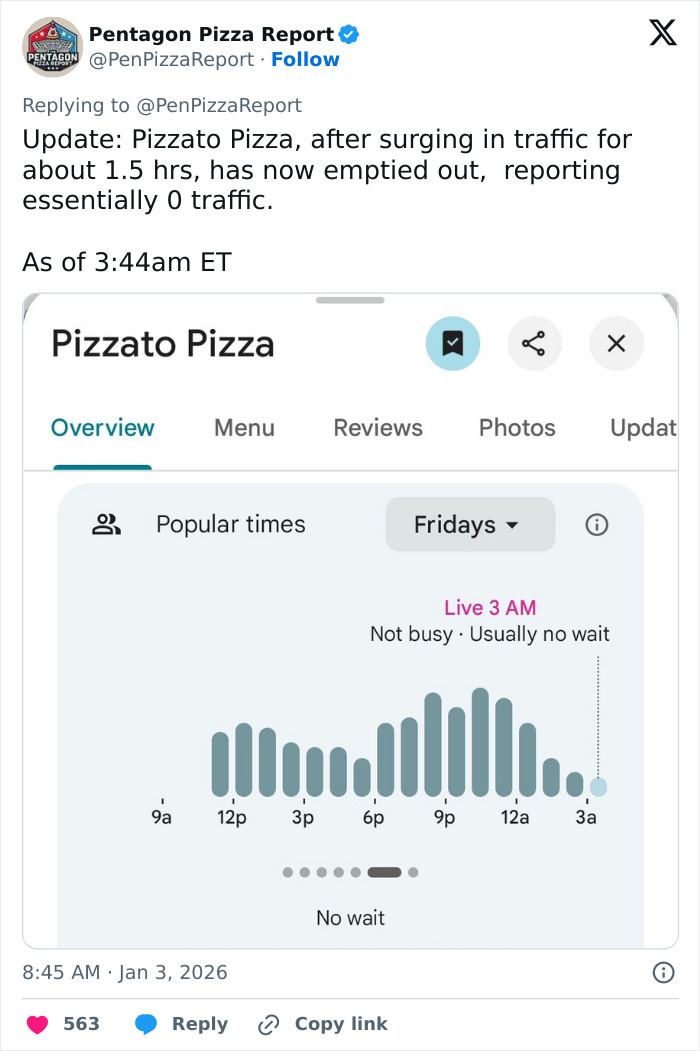Follow the @PenPizzaReport account

pos(305,59)
